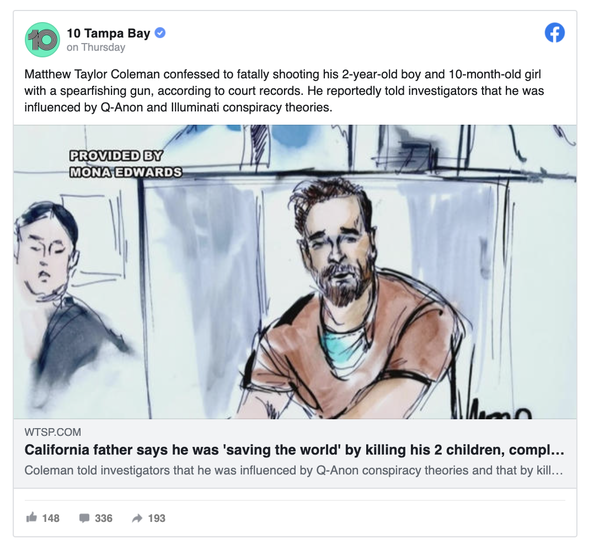View the 336 comments count
This screenshot has height=555, width=610.
click(x=103, y=518)
